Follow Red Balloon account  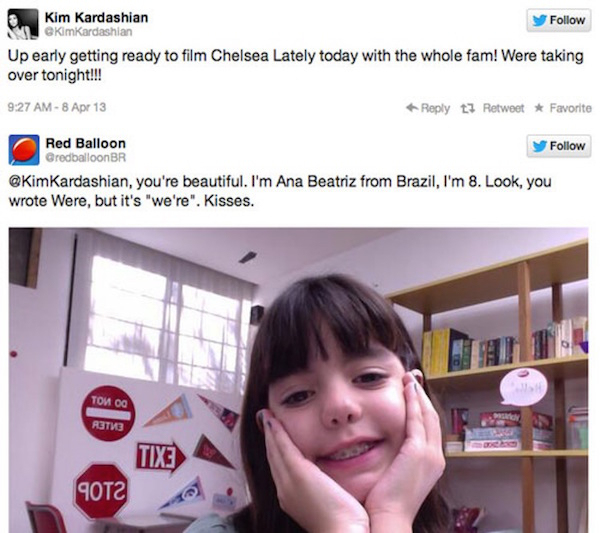click(x=559, y=146)
